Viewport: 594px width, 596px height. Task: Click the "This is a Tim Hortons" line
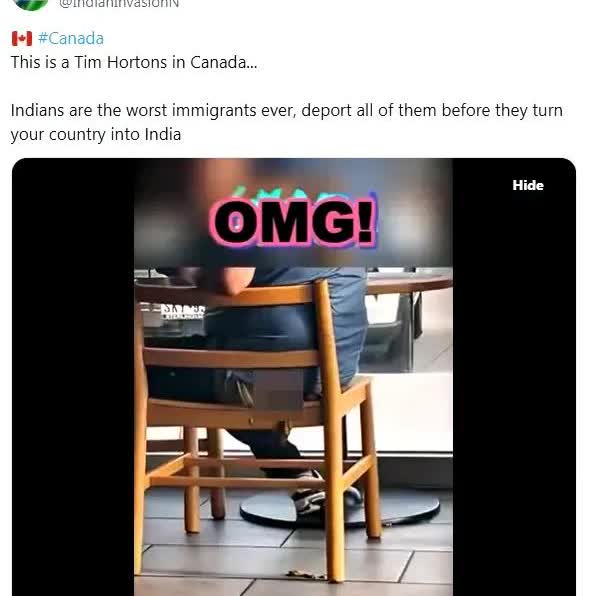point(134,62)
